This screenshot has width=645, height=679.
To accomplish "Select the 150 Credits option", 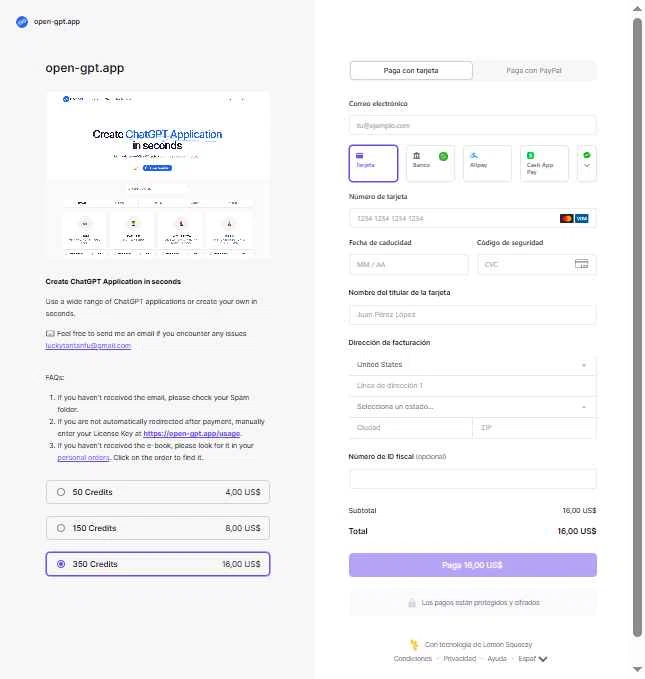I will [158, 528].
